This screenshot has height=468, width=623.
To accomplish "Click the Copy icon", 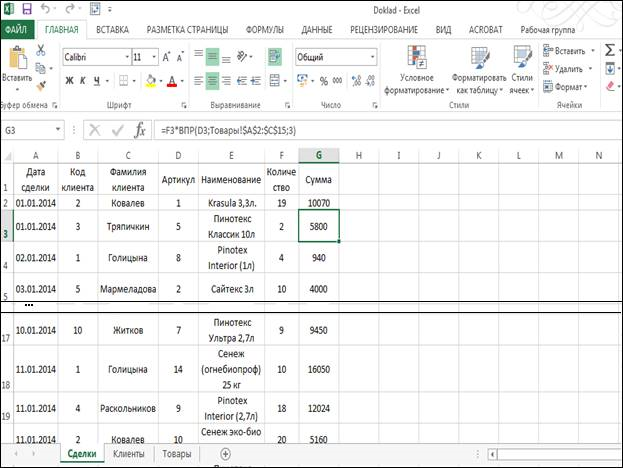I will (x=41, y=68).
